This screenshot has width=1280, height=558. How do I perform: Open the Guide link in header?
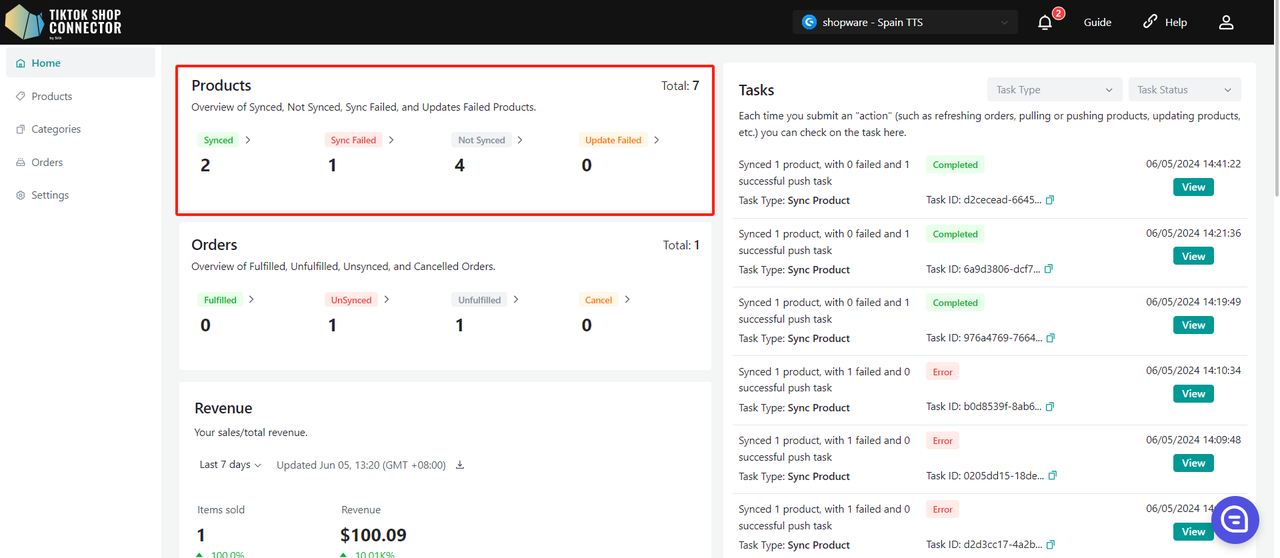click(x=1097, y=22)
